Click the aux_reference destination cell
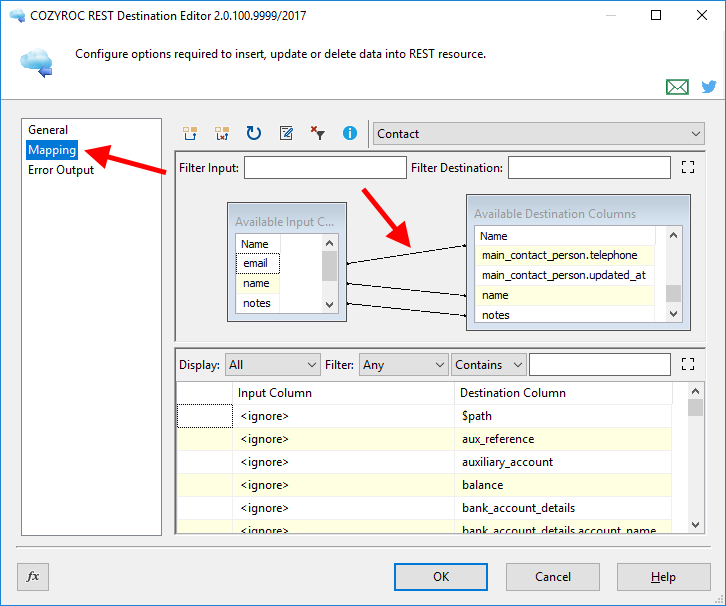 click(x=563, y=439)
